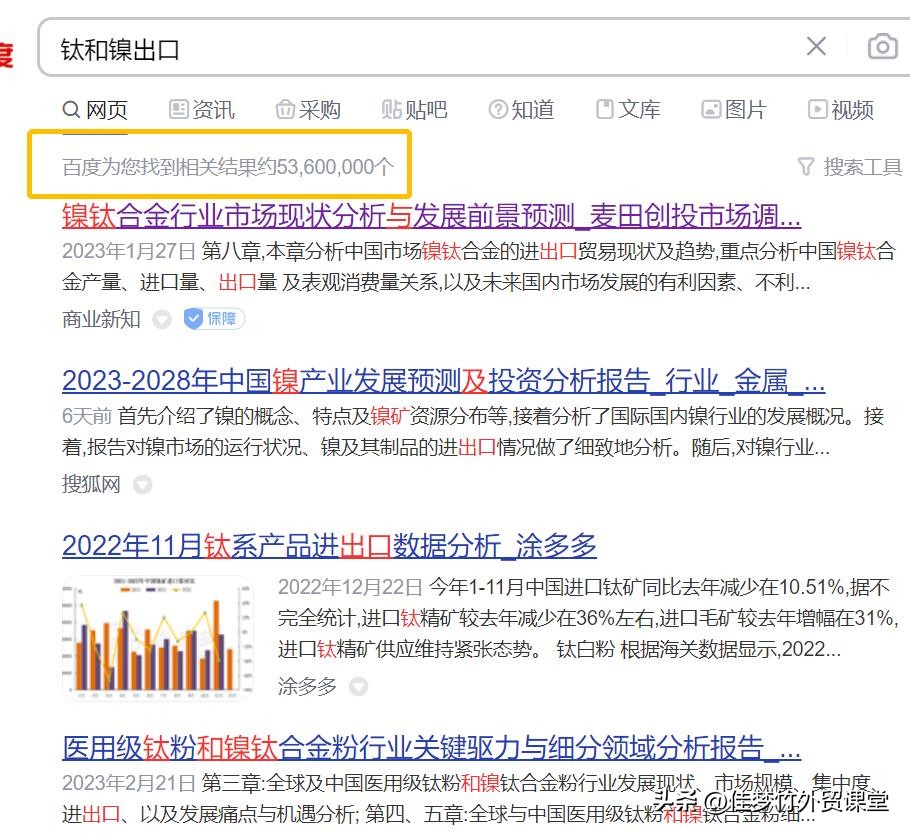This screenshot has width=910, height=834.
Task: Click the question-mark icon next to 知道
Action: 497,109
